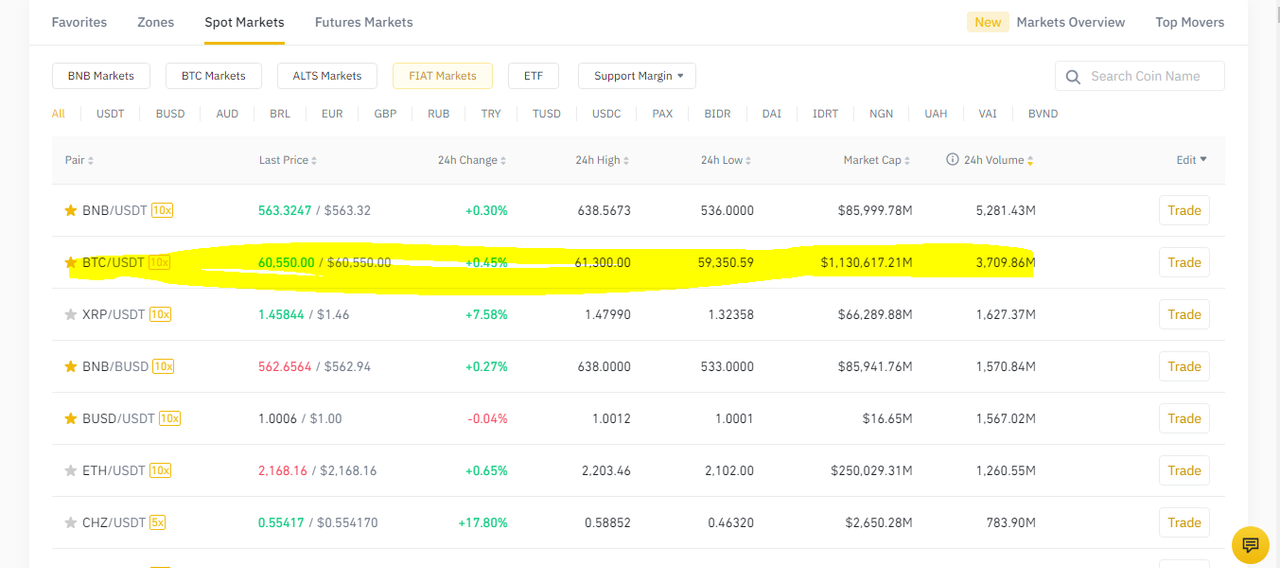Screen dimensions: 1280x568
Task: Open the Support Margin dropdown
Action: 637,76
